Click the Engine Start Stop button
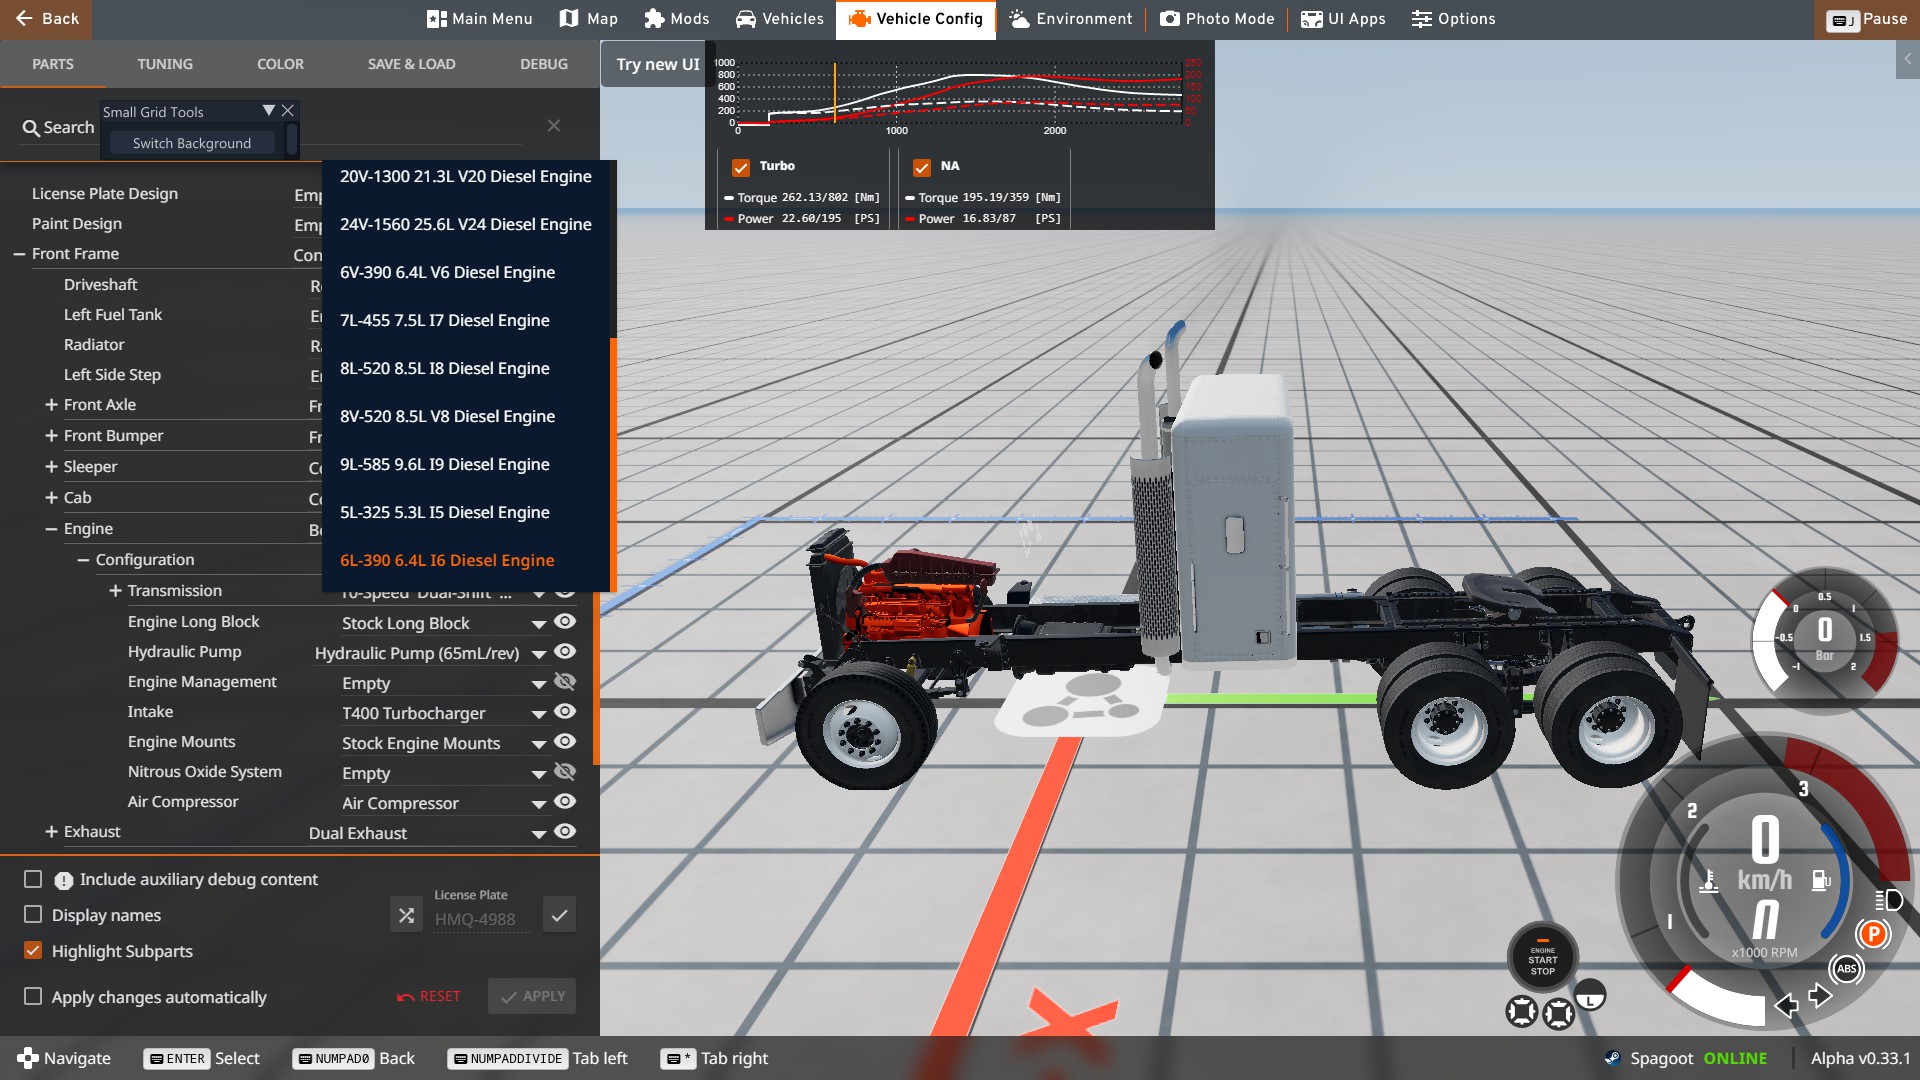The image size is (1920, 1080). 1542,959
